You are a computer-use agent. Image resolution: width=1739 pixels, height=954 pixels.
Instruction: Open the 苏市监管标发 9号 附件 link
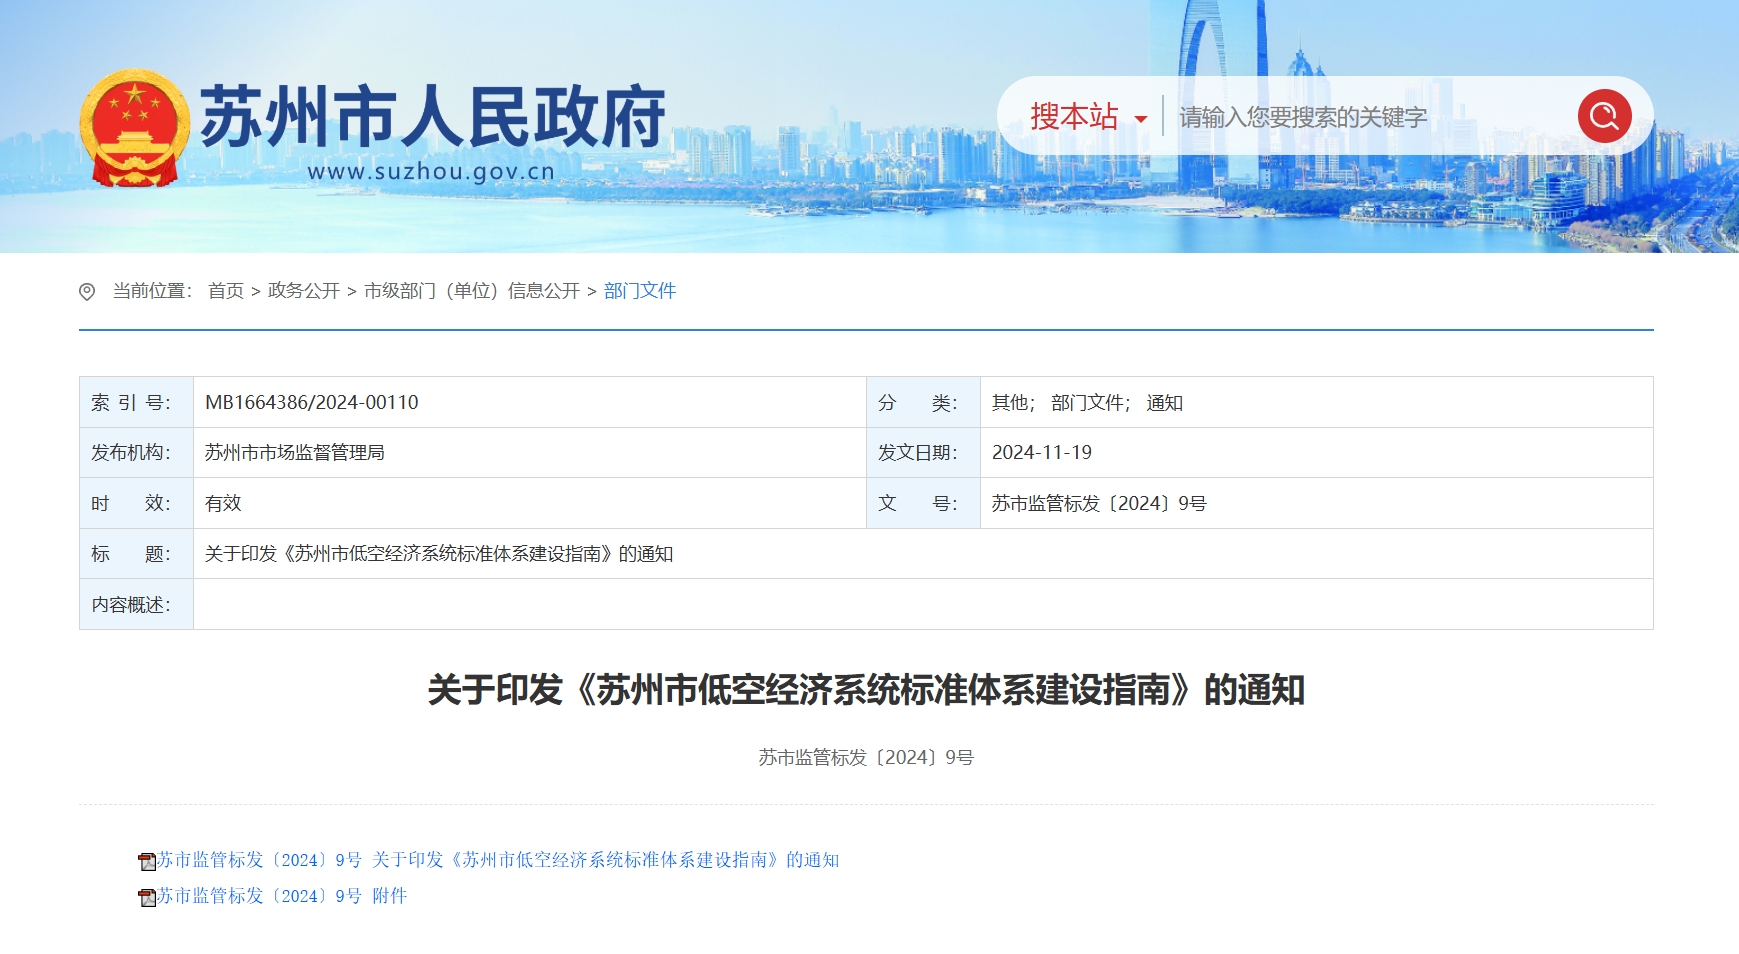click(x=282, y=896)
